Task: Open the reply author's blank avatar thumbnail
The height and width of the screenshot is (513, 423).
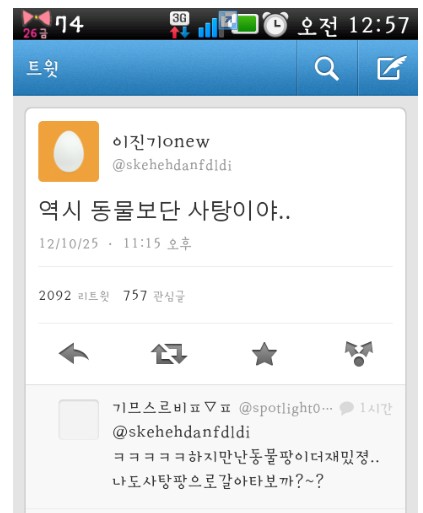Action: (78, 420)
